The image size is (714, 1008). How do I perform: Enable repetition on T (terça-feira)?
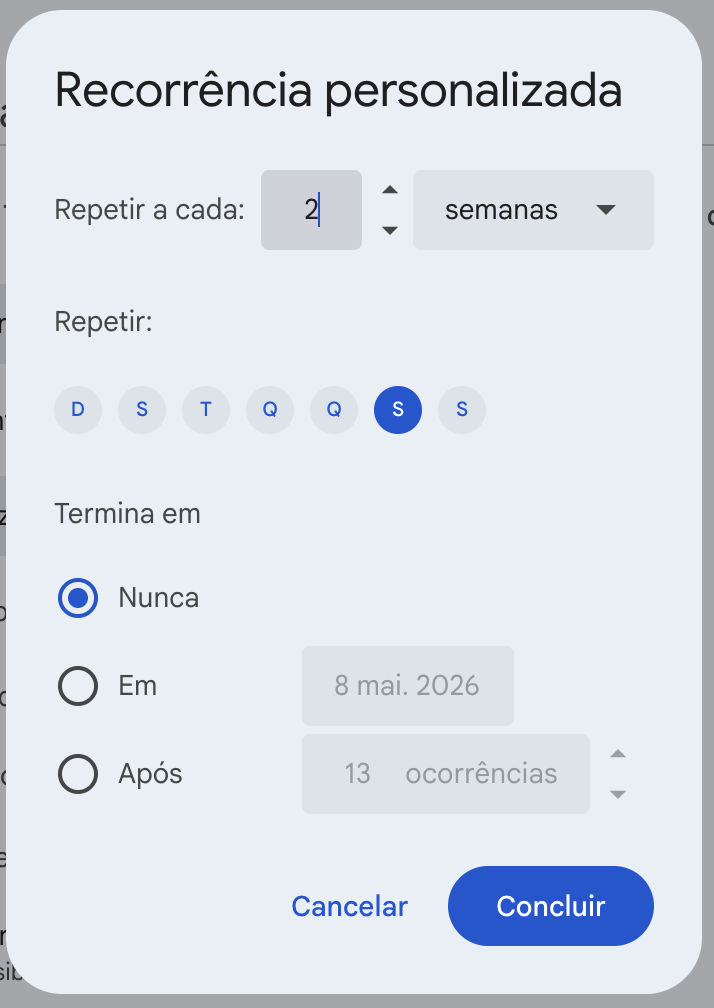(x=206, y=410)
